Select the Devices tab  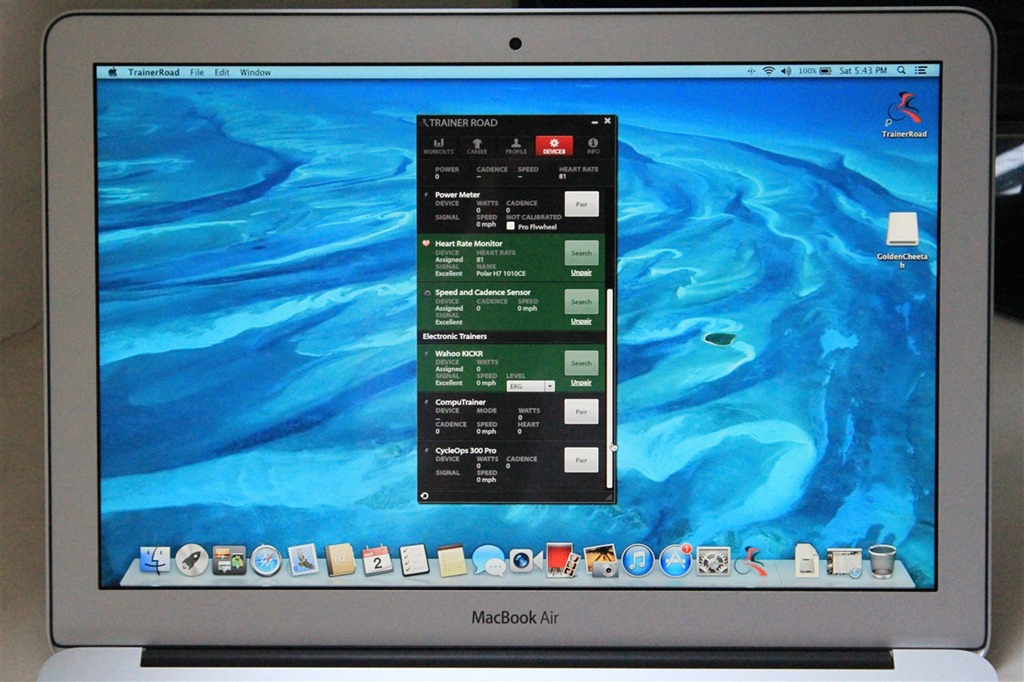[554, 146]
